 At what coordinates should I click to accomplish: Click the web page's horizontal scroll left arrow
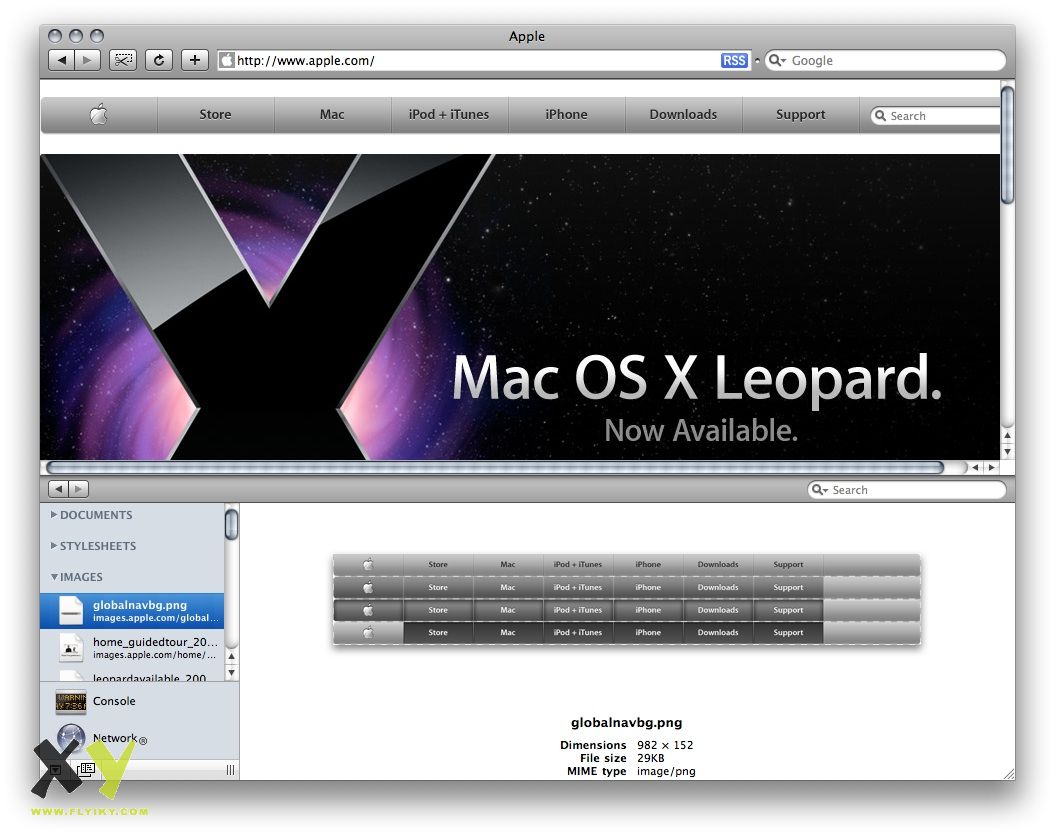975,468
